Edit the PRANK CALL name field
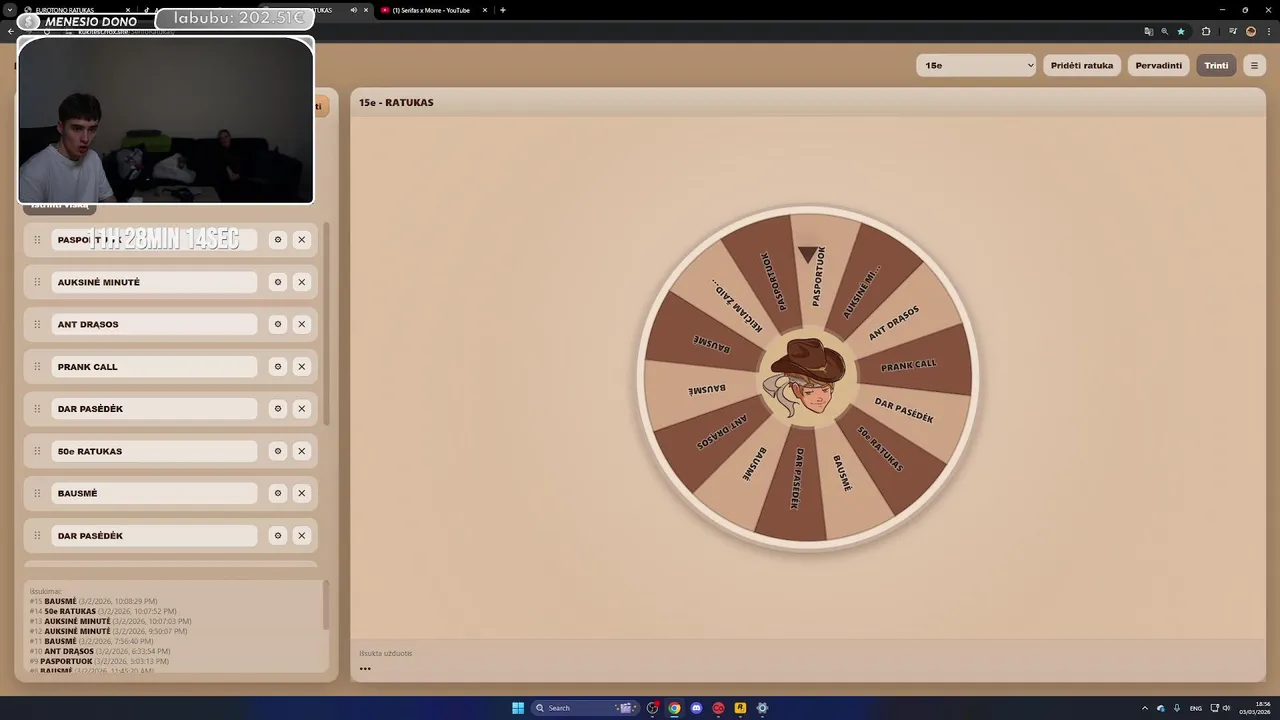The image size is (1280, 720). 154,367
